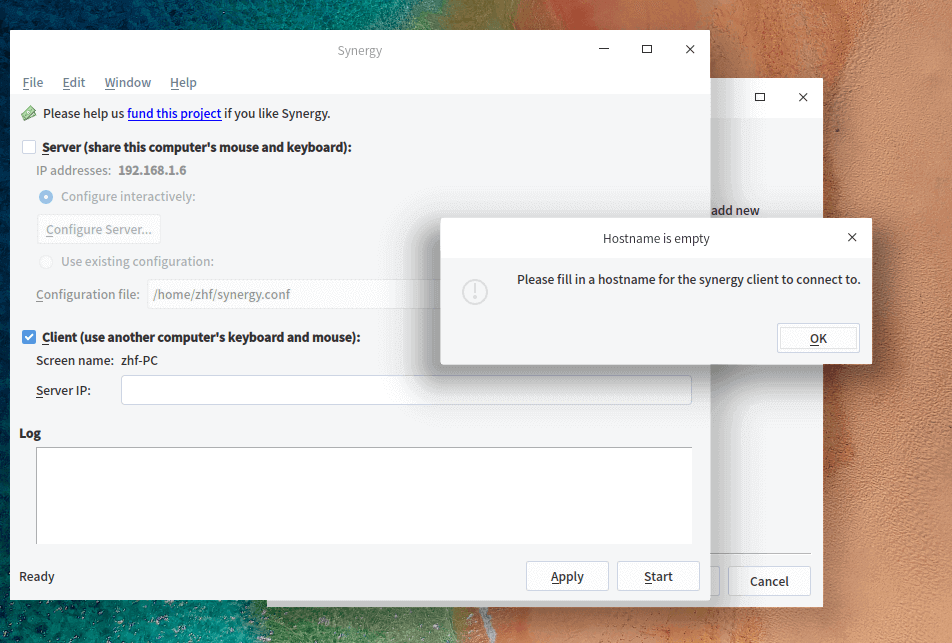952x643 pixels.
Task: Click the green money icon beside the funding message
Action: 29,113
